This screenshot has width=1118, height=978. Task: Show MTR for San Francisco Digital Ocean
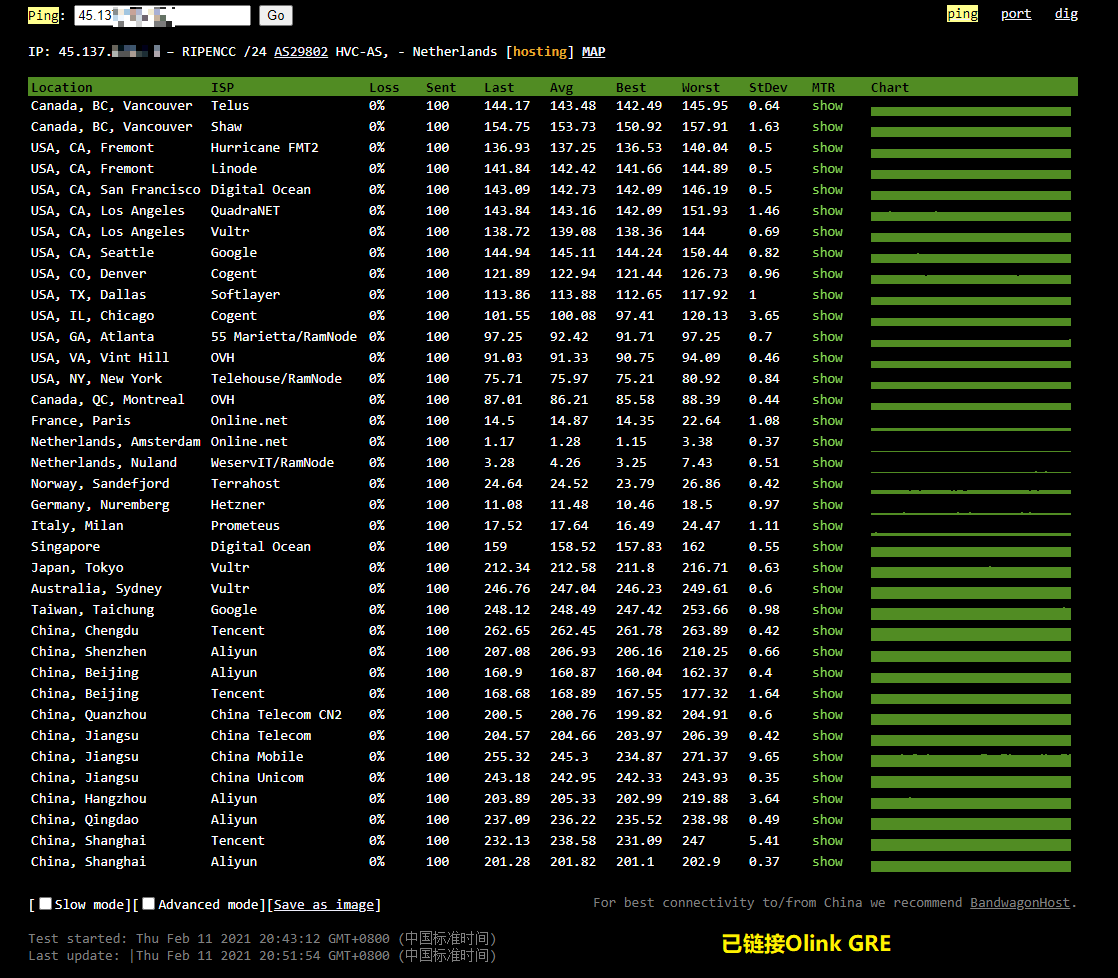coord(827,190)
